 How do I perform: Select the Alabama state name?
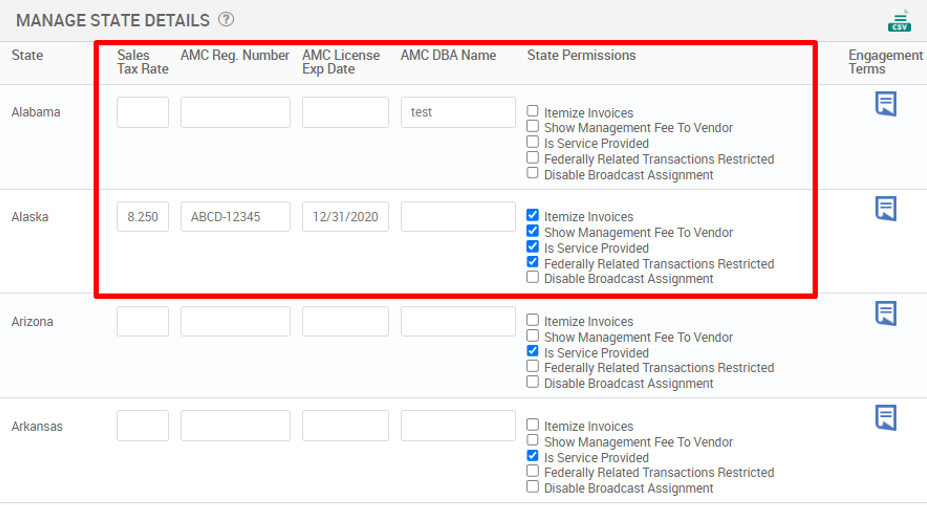[x=35, y=112]
